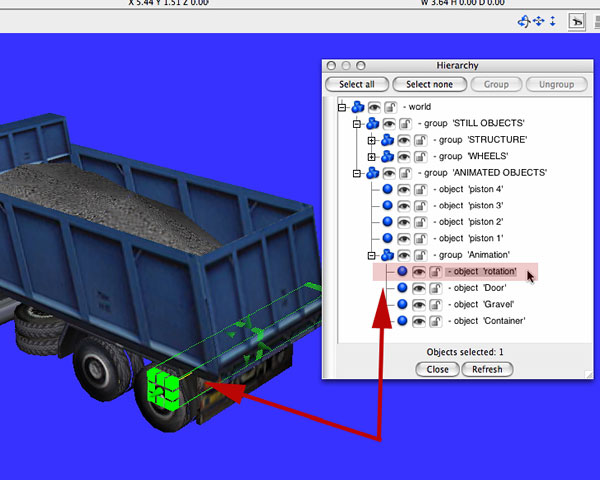Lock the 'STILL OBJECTS' group
Screen dimensions: 600x480
point(406,123)
